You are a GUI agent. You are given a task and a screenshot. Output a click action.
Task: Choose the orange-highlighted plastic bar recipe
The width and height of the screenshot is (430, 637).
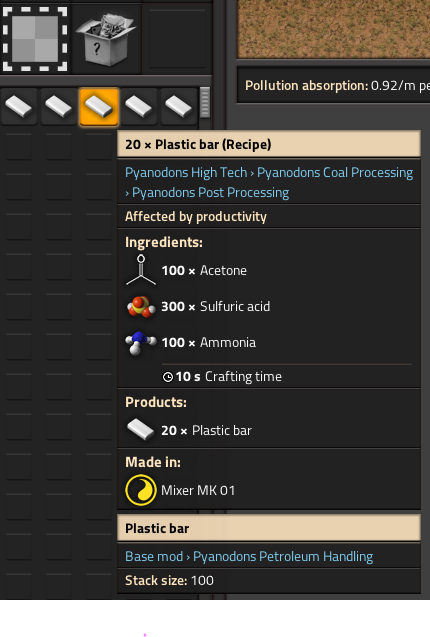[x=99, y=107]
